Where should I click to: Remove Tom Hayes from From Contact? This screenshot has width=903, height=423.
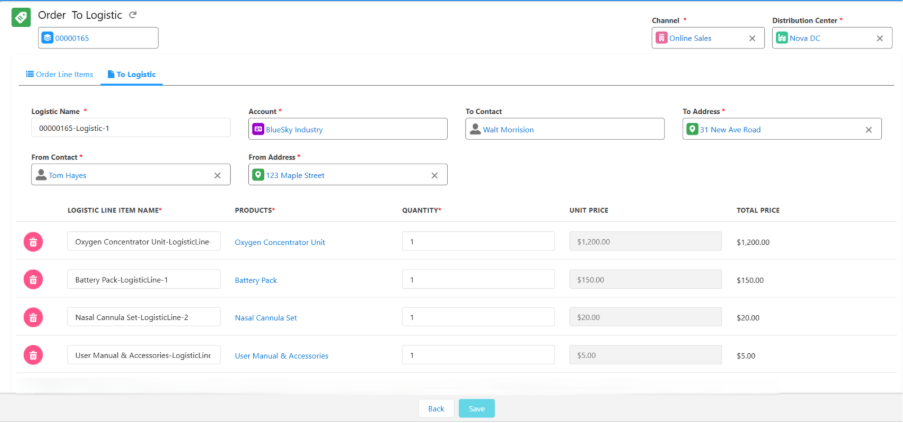click(x=217, y=175)
